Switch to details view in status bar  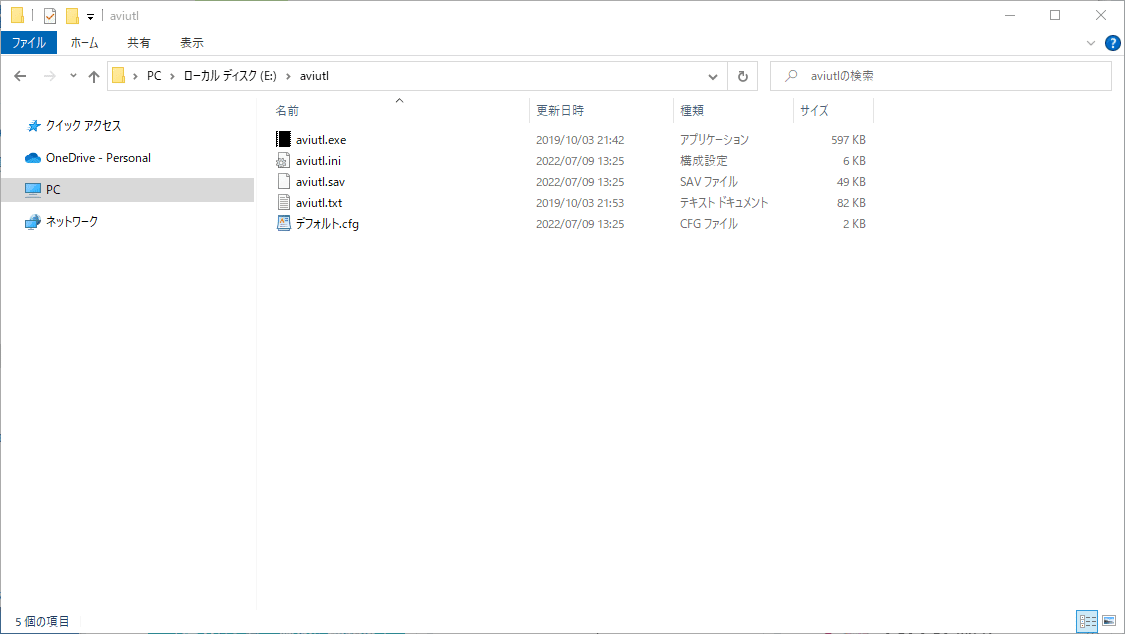point(1088,621)
